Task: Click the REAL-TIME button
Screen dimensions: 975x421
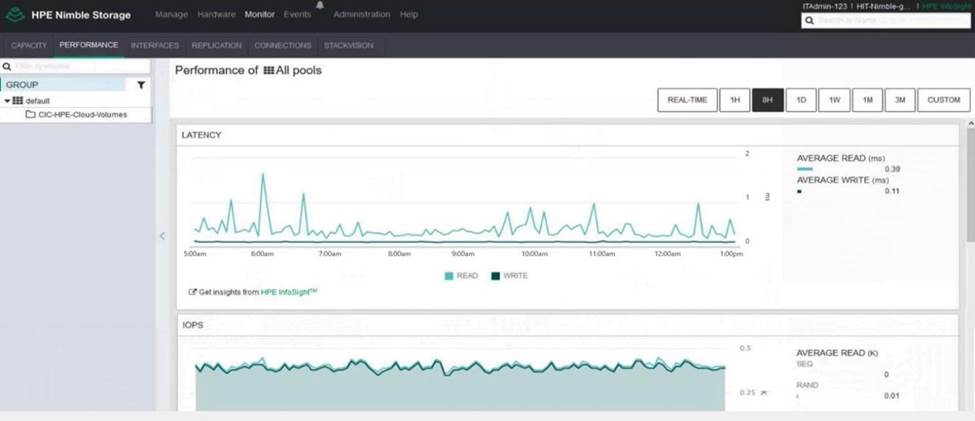Action: pyautogui.click(x=687, y=100)
